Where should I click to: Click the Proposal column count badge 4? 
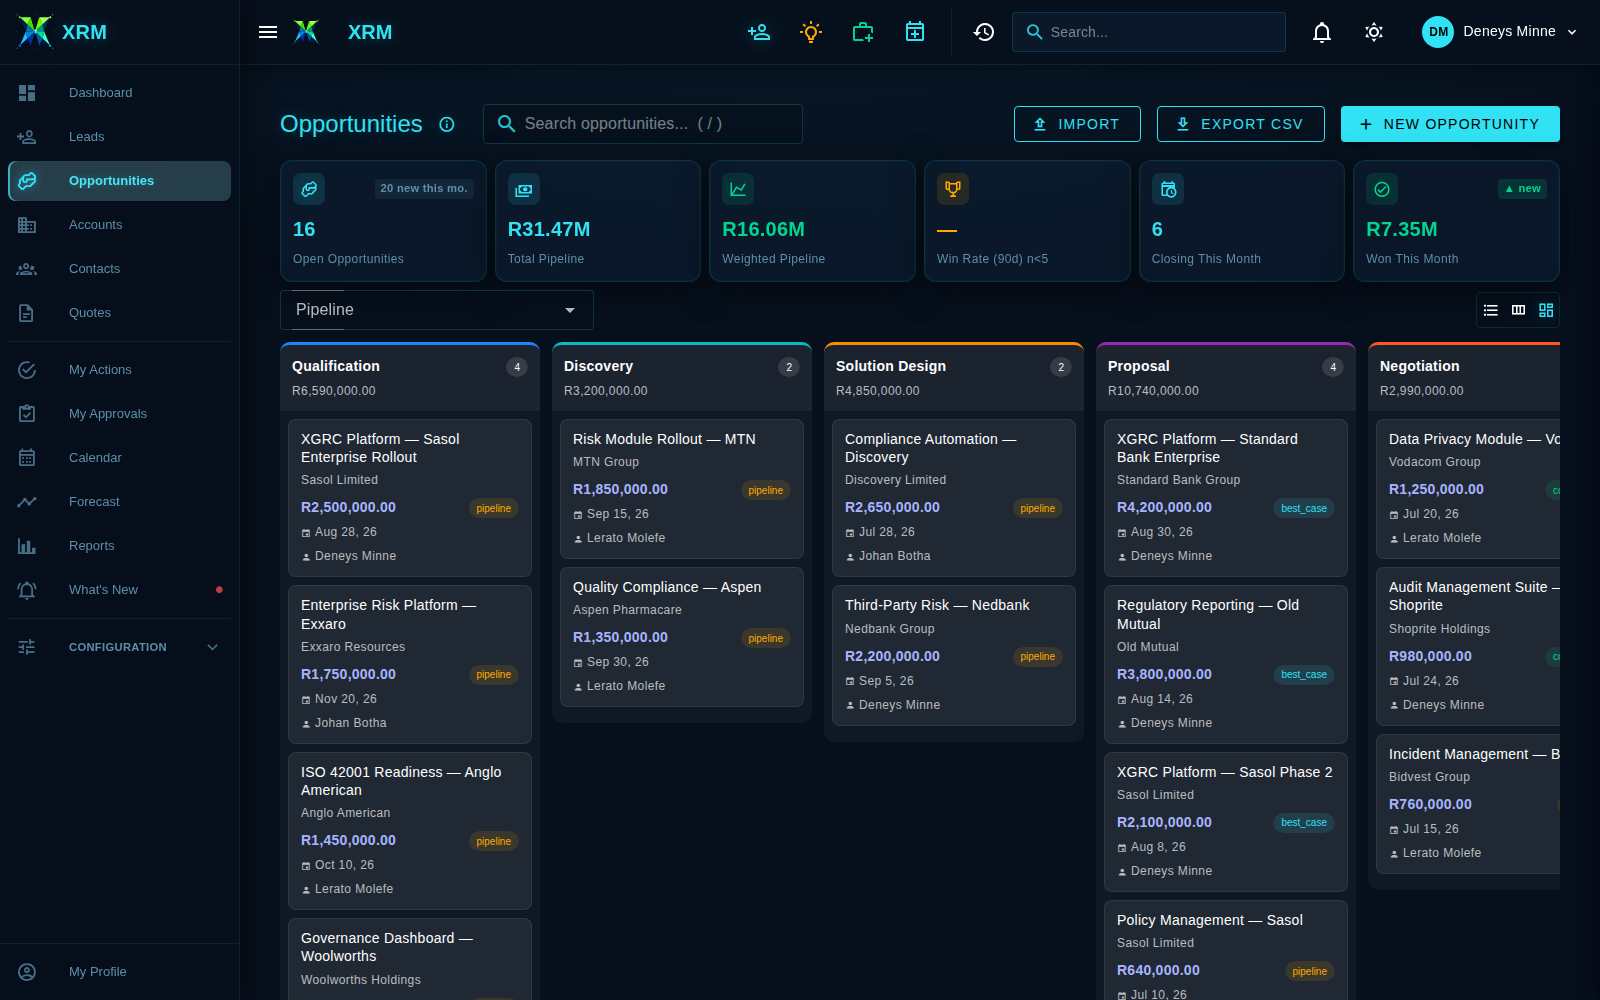[x=1333, y=367]
